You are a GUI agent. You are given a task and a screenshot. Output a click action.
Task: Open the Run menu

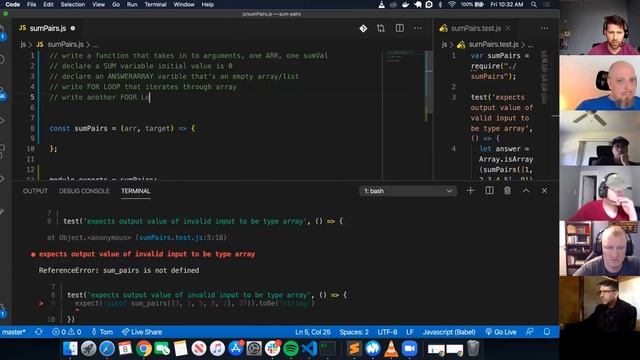tap(132, 4)
